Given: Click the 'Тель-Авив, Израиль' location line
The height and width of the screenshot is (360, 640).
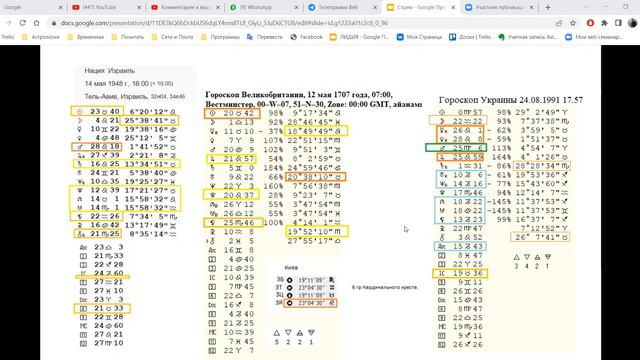Looking at the screenshot, I should tap(135, 97).
